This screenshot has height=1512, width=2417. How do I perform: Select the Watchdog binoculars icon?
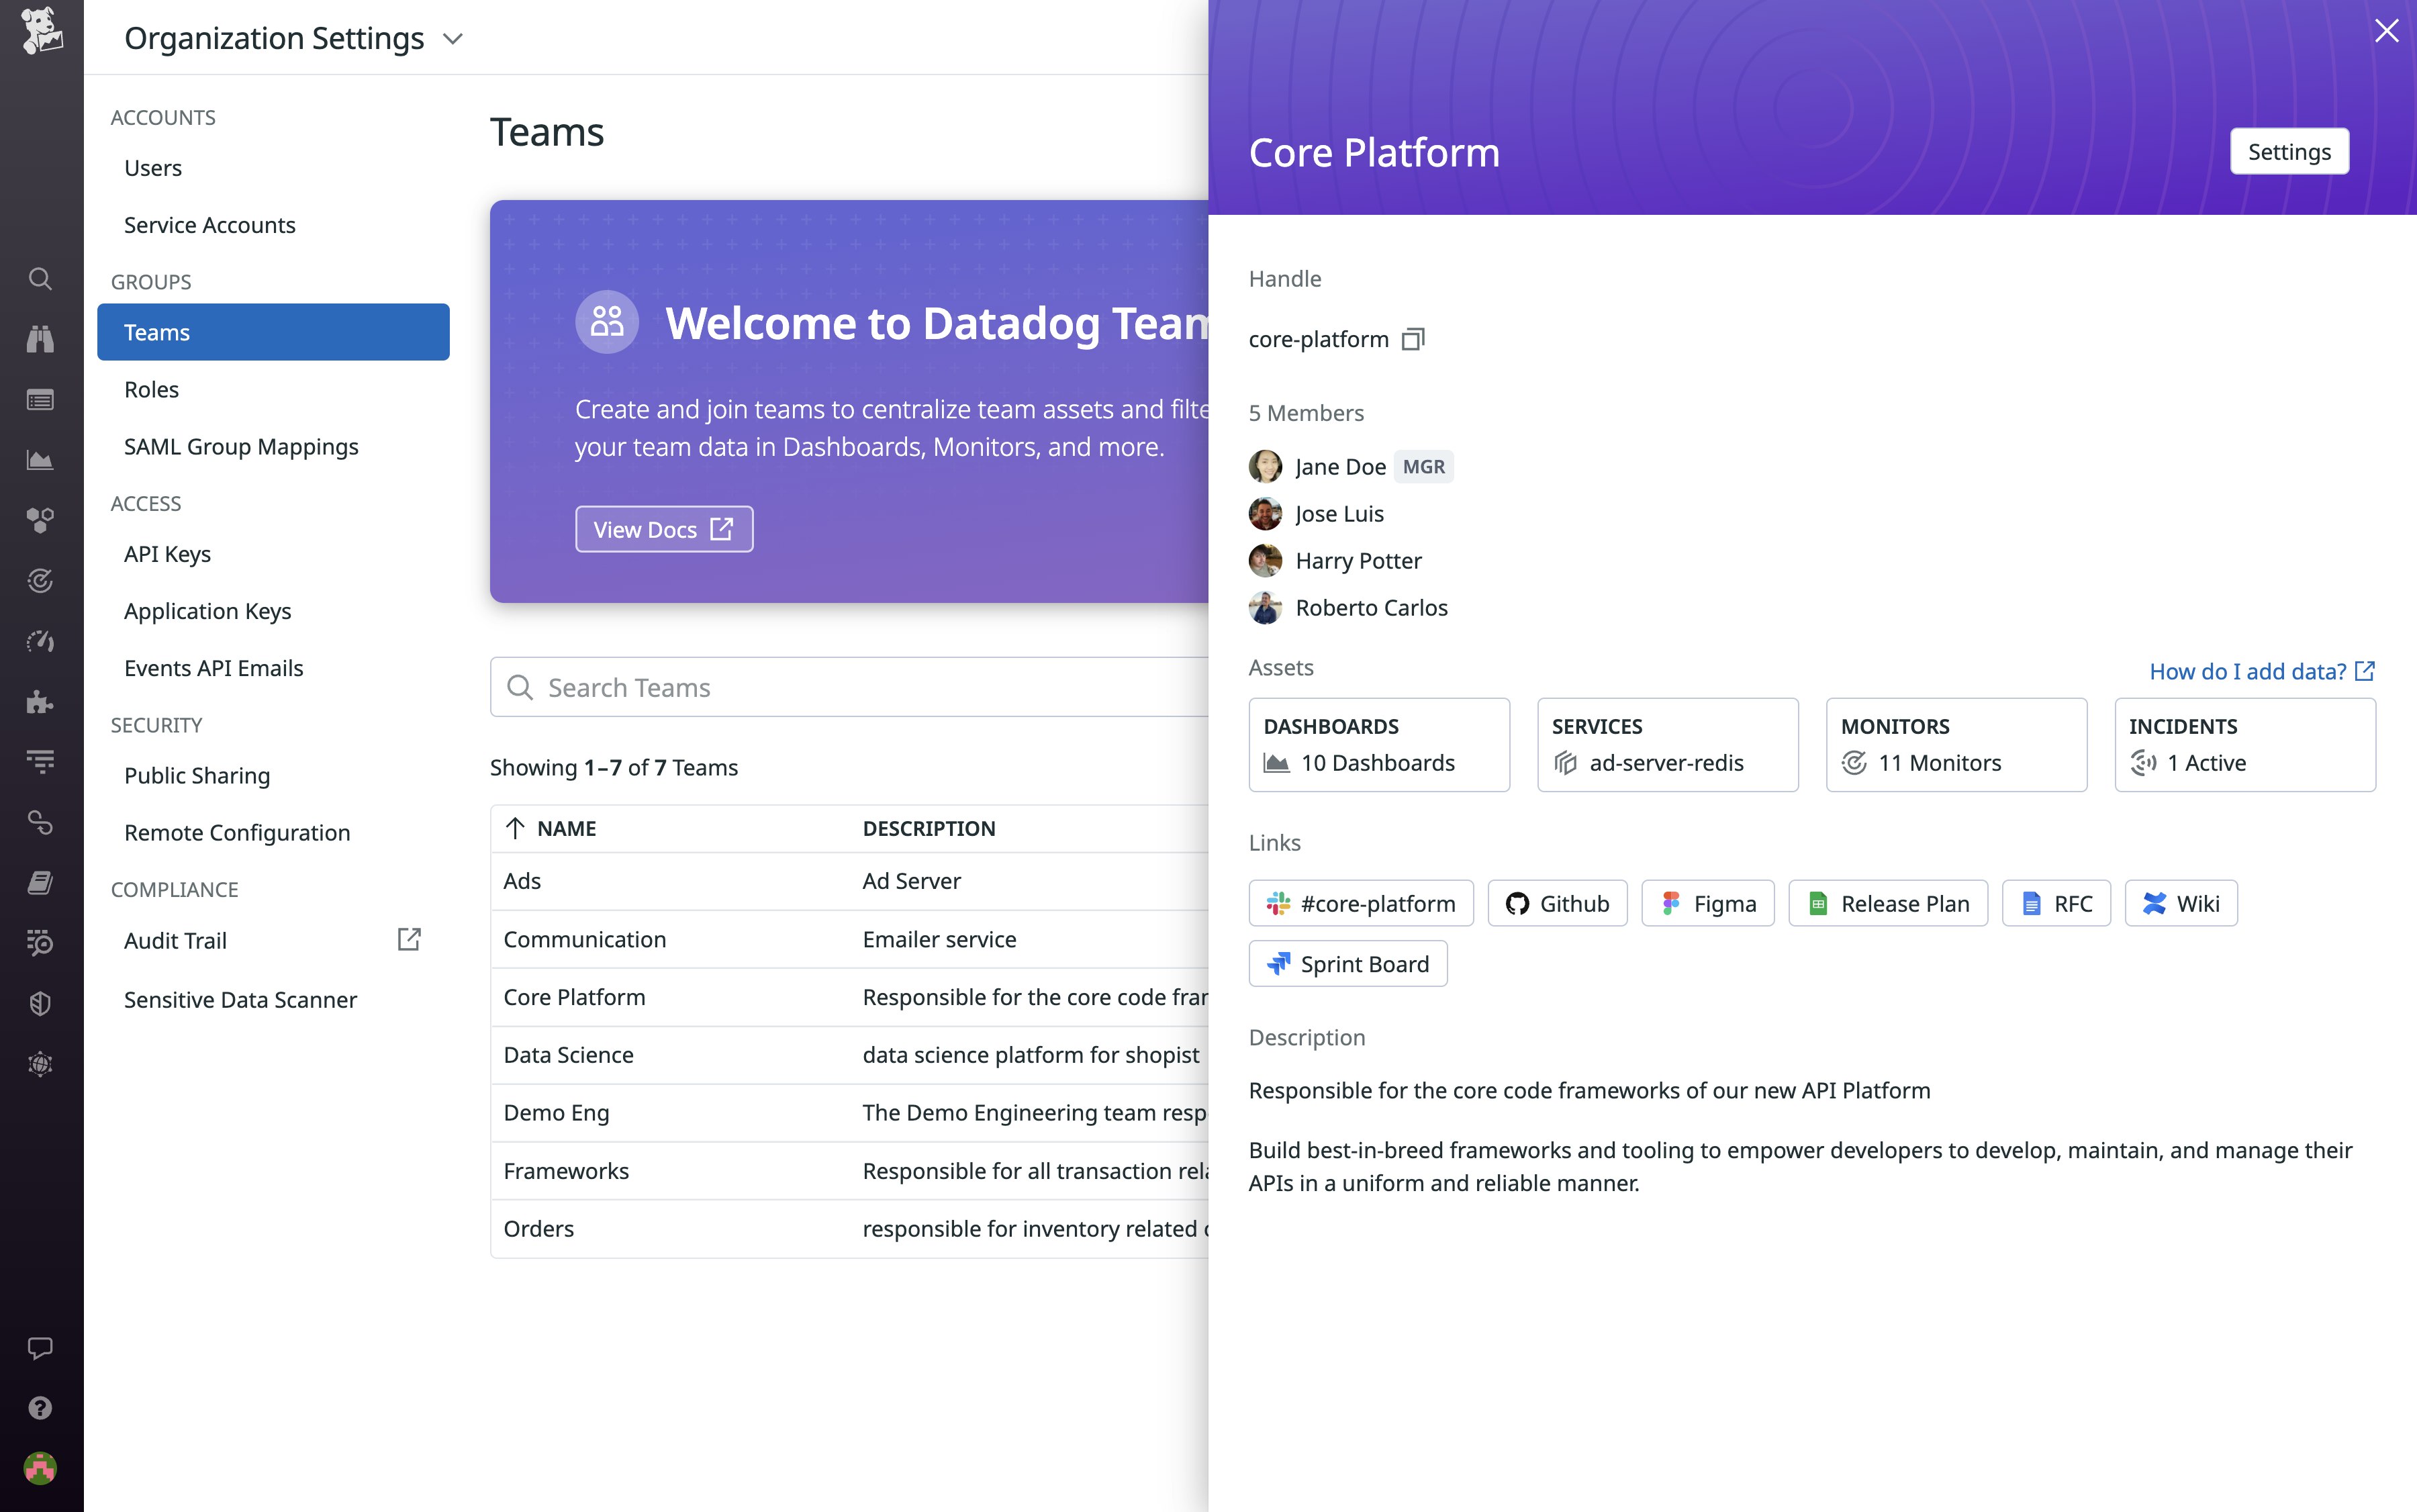(x=40, y=339)
